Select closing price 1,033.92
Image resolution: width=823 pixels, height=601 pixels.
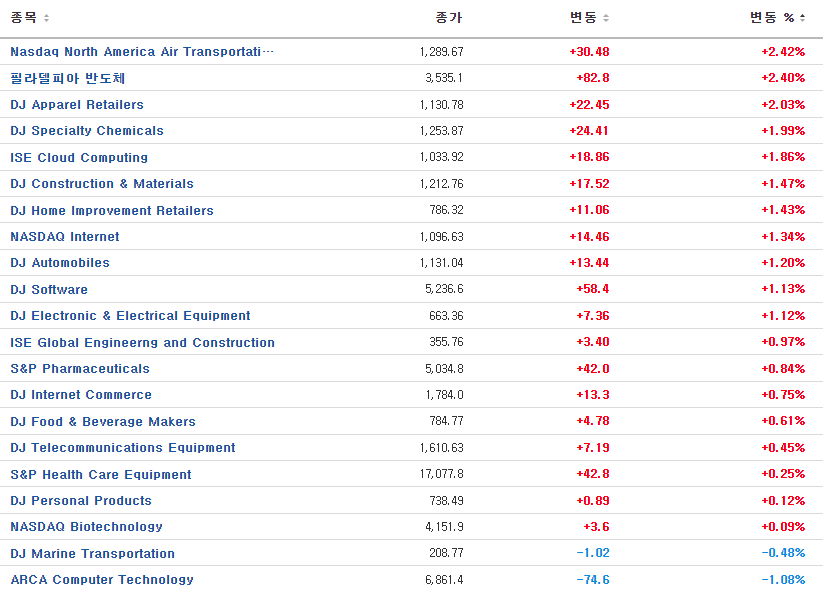441,157
